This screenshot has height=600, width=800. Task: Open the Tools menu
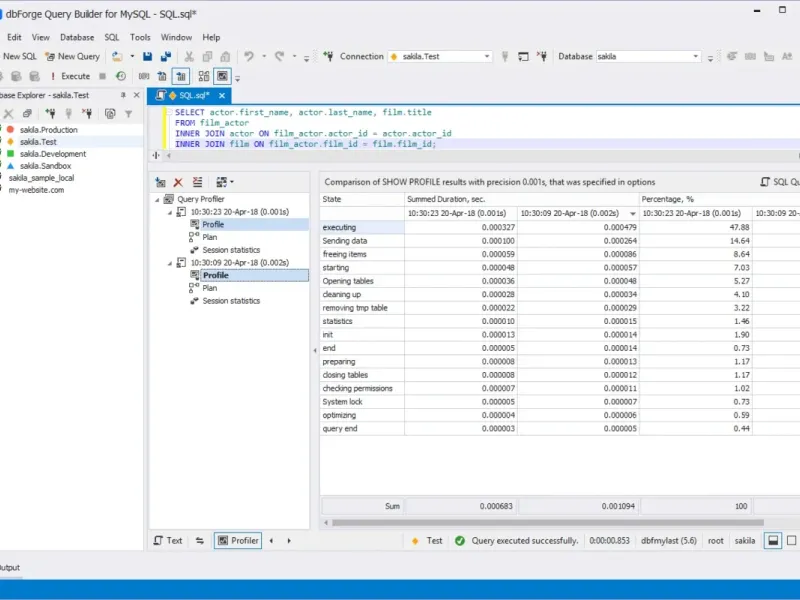(x=140, y=37)
